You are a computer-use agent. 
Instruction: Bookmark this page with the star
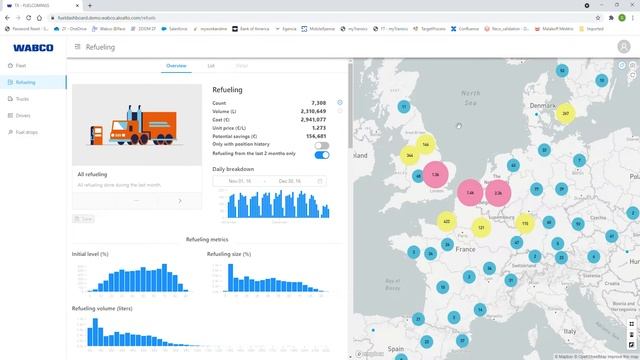(598, 18)
